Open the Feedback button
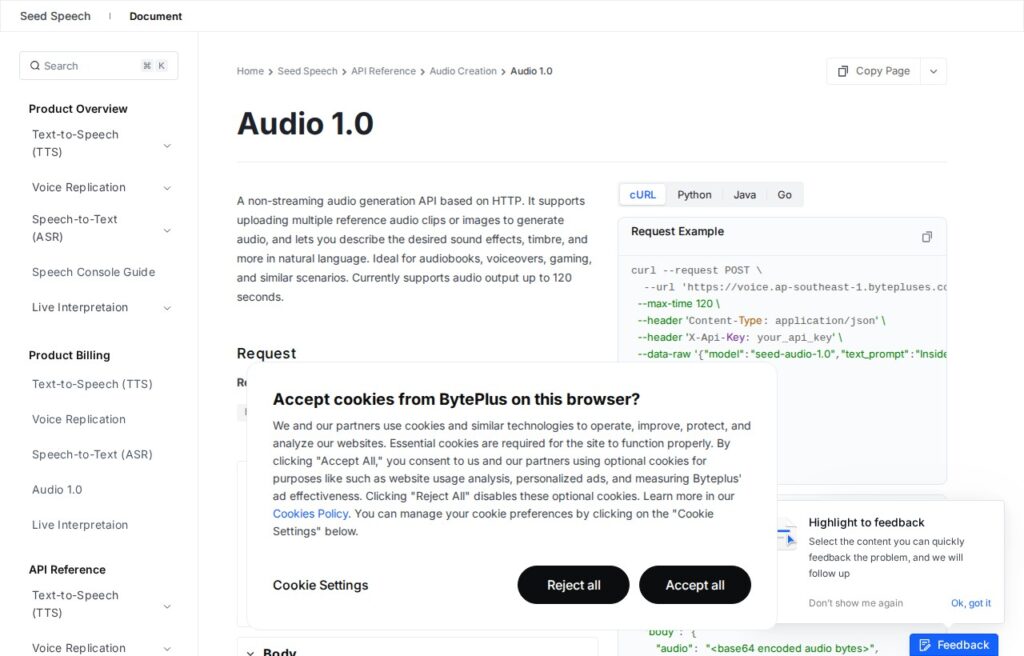 [x=953, y=646]
